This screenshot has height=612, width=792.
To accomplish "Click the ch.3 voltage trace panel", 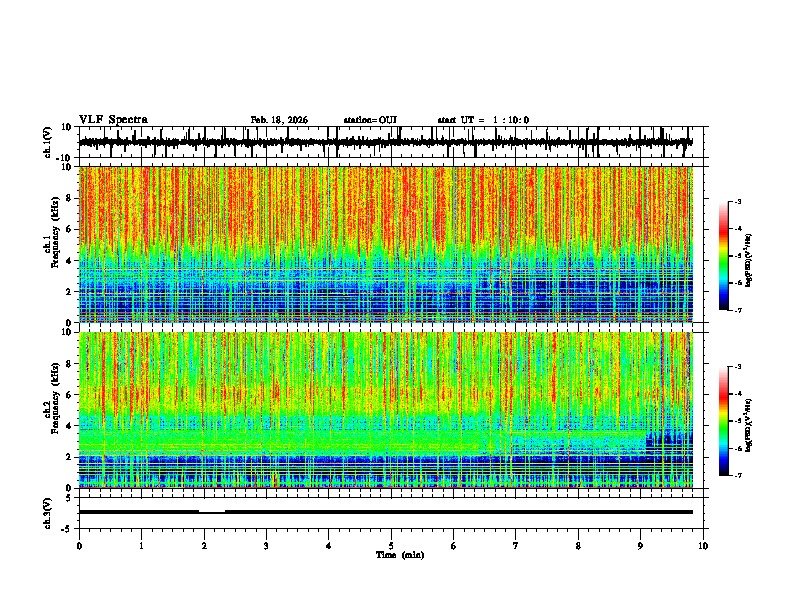I will (x=393, y=513).
